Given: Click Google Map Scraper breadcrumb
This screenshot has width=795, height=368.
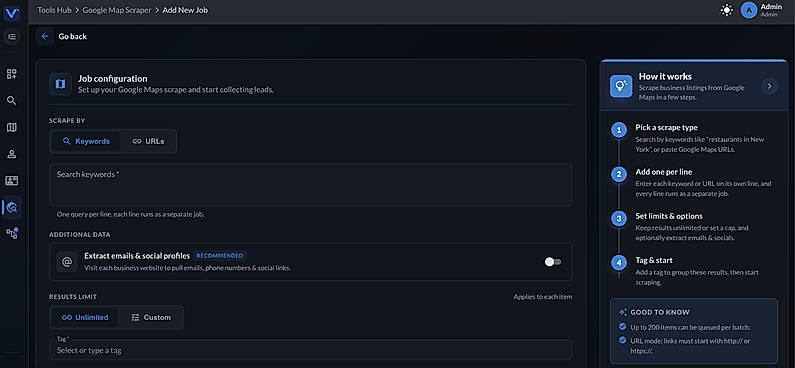Looking at the screenshot, I should click(117, 10).
